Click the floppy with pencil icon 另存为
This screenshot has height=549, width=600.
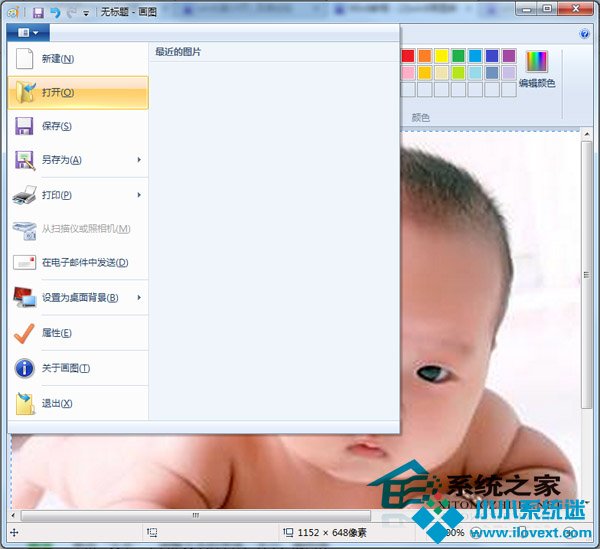pyautogui.click(x=25, y=160)
